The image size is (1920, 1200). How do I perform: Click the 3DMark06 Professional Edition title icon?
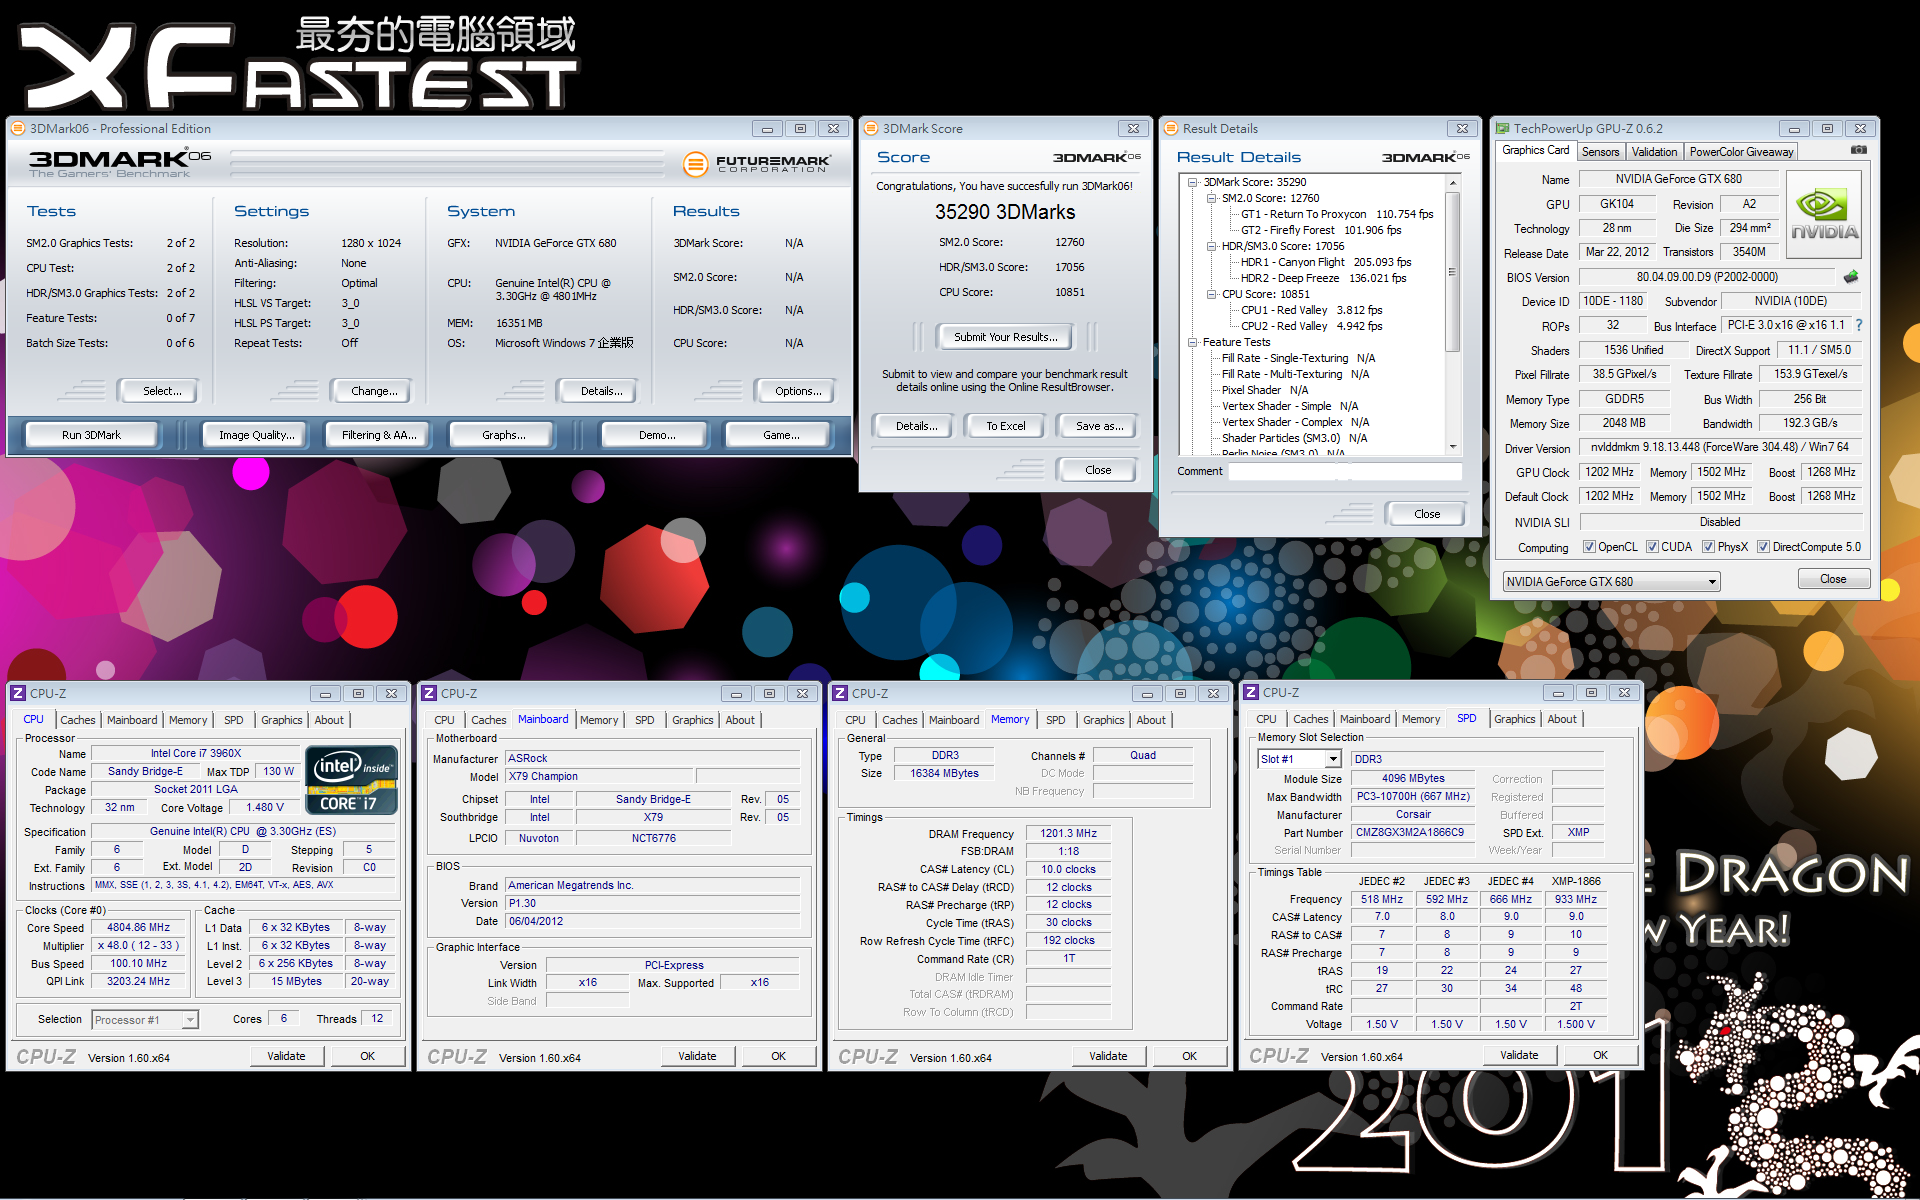coord(18,128)
